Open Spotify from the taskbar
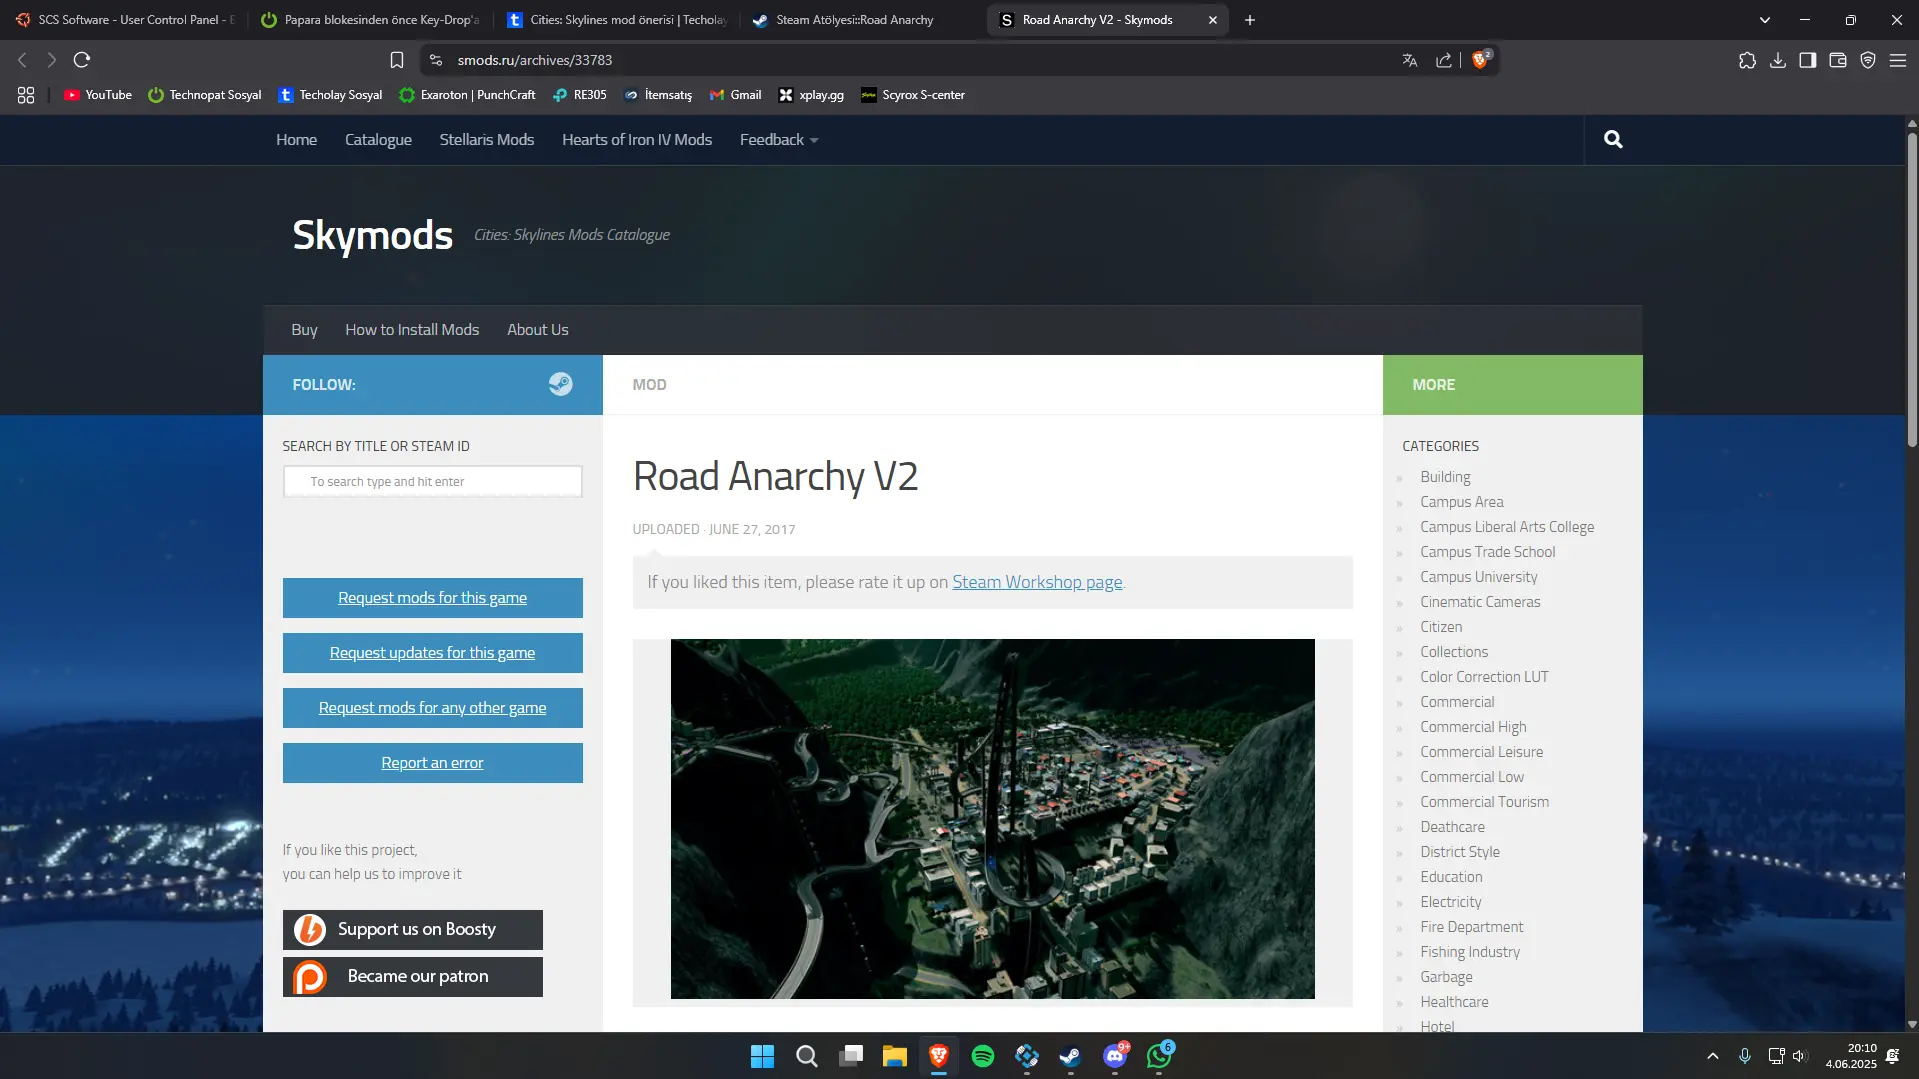 (x=983, y=1056)
